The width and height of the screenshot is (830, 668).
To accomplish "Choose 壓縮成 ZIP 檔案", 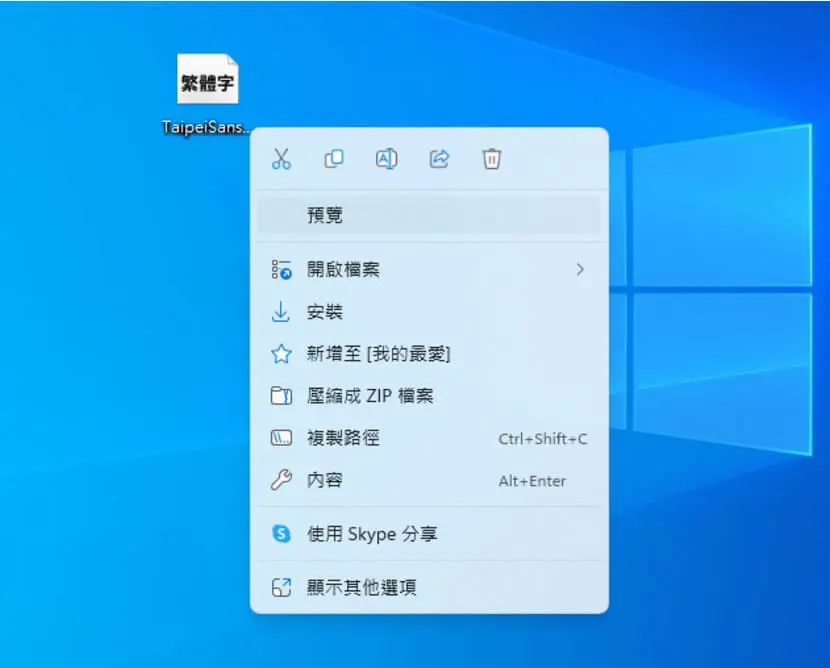I will click(429, 396).
